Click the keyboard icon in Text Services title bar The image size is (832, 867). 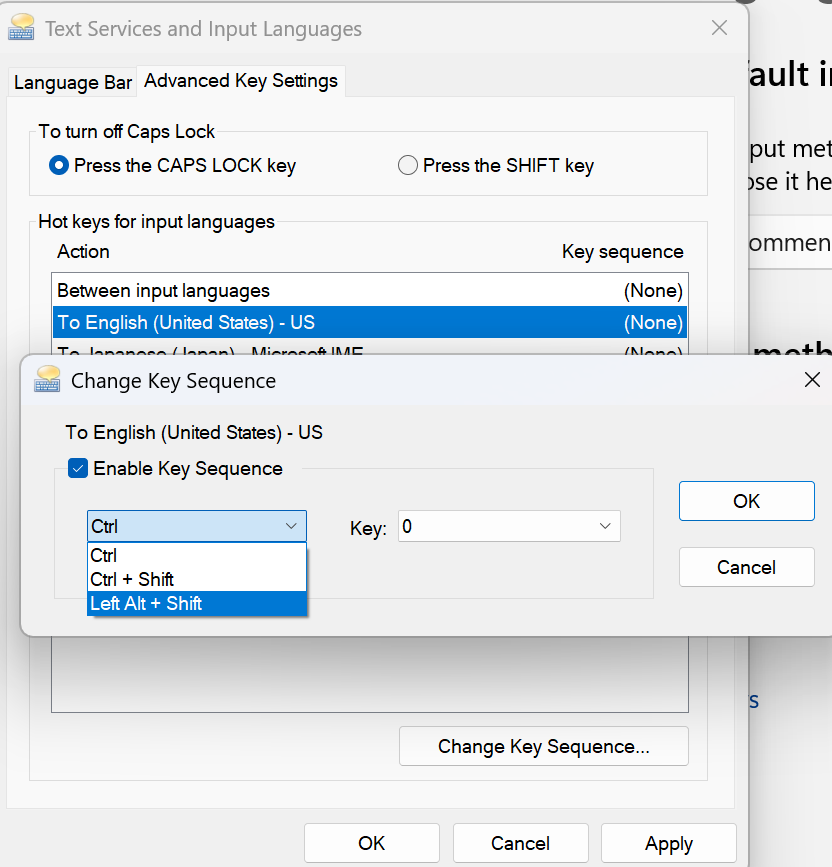(x=22, y=28)
